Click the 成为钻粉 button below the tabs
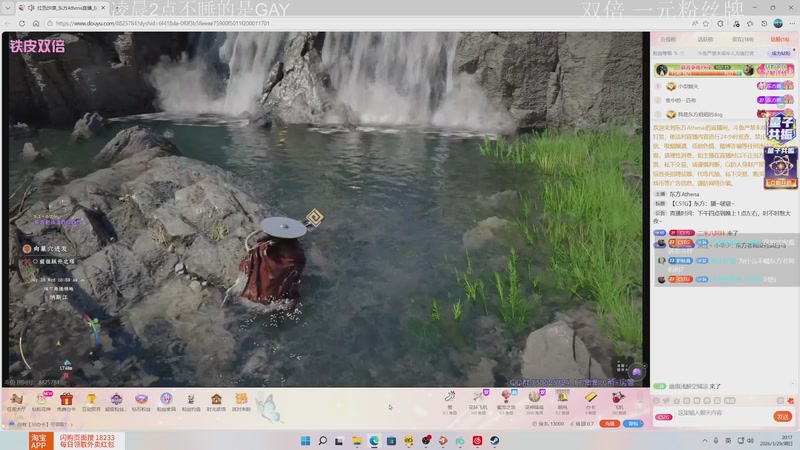 (x=781, y=53)
